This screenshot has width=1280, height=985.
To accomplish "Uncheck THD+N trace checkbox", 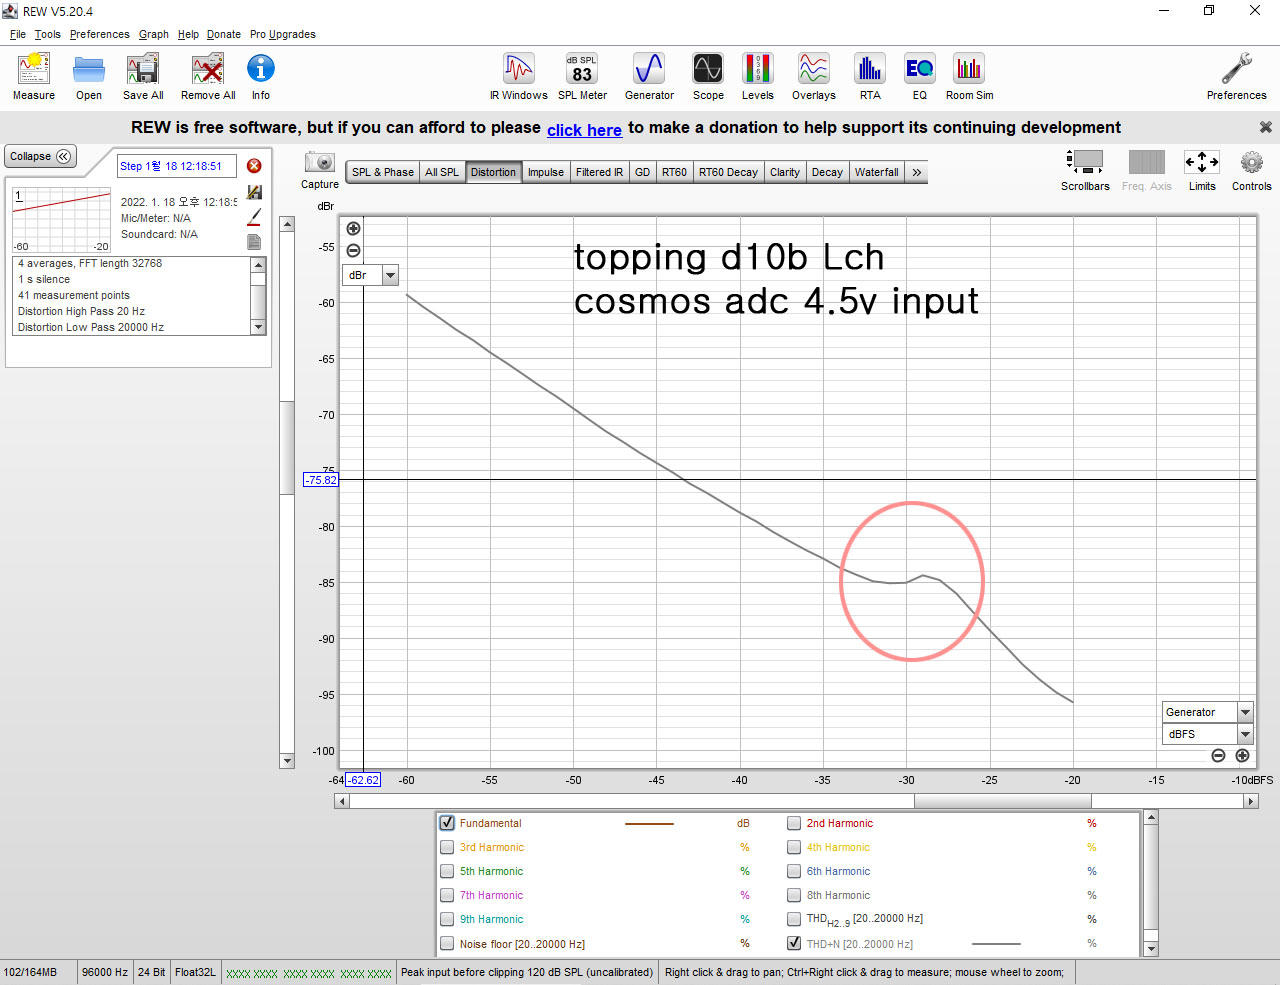I will (x=794, y=943).
